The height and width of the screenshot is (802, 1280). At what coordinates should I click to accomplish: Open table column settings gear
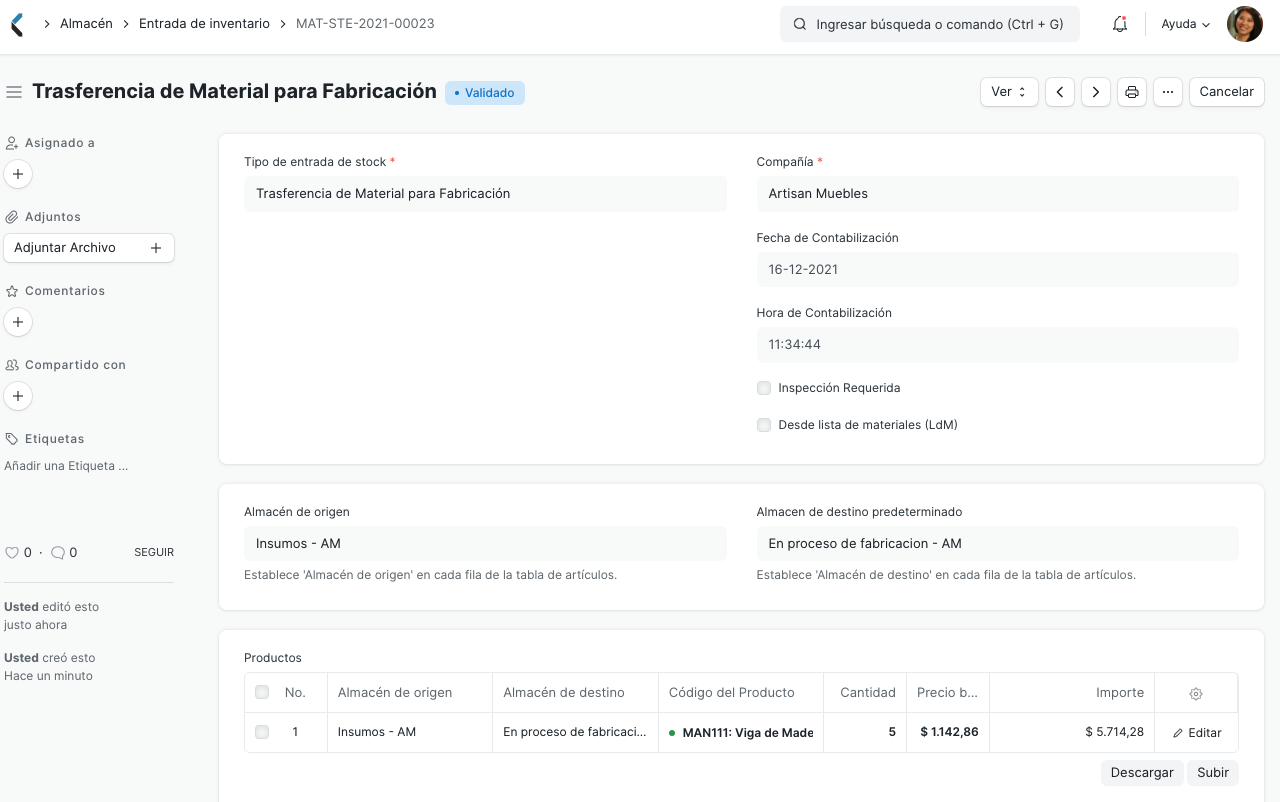tap(1196, 693)
